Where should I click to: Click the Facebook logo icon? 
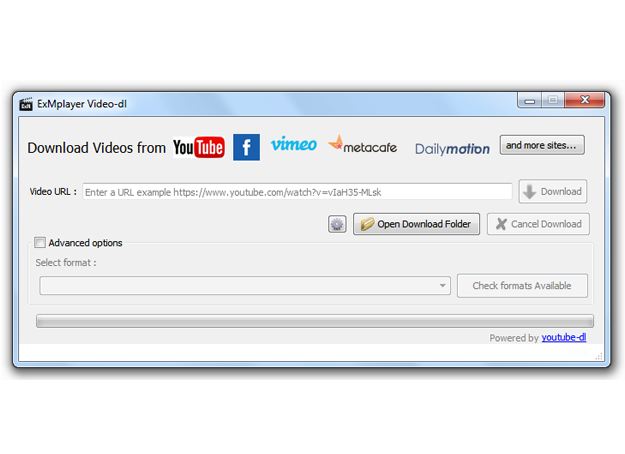[x=246, y=147]
